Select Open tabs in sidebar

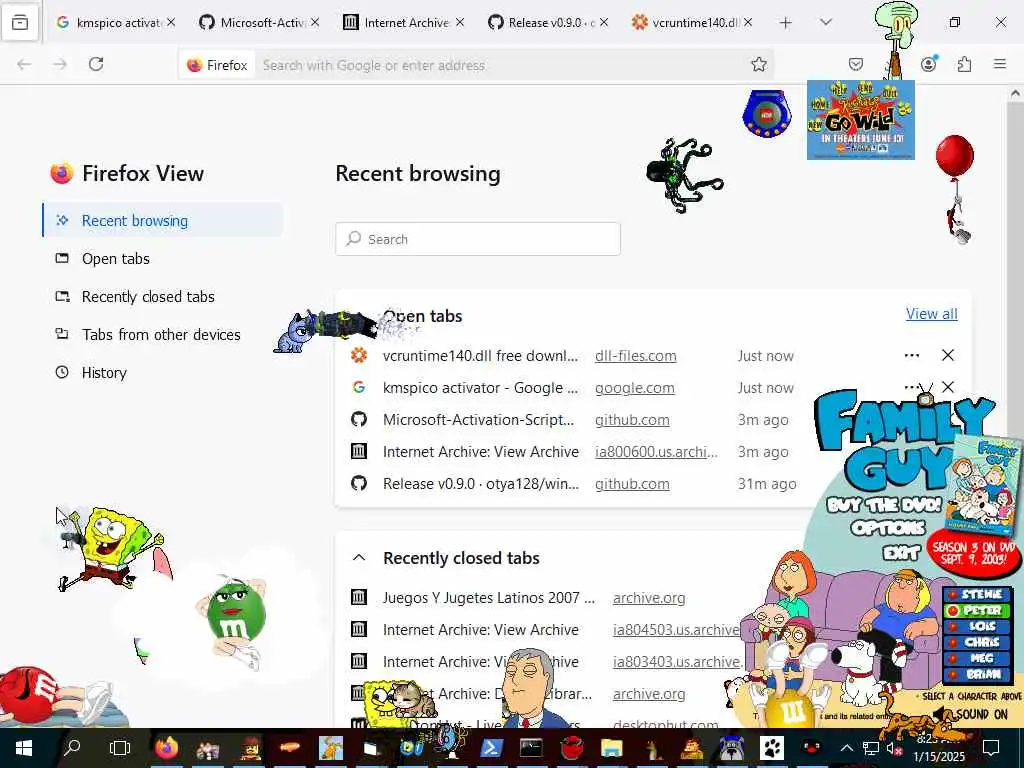click(x=163, y=259)
